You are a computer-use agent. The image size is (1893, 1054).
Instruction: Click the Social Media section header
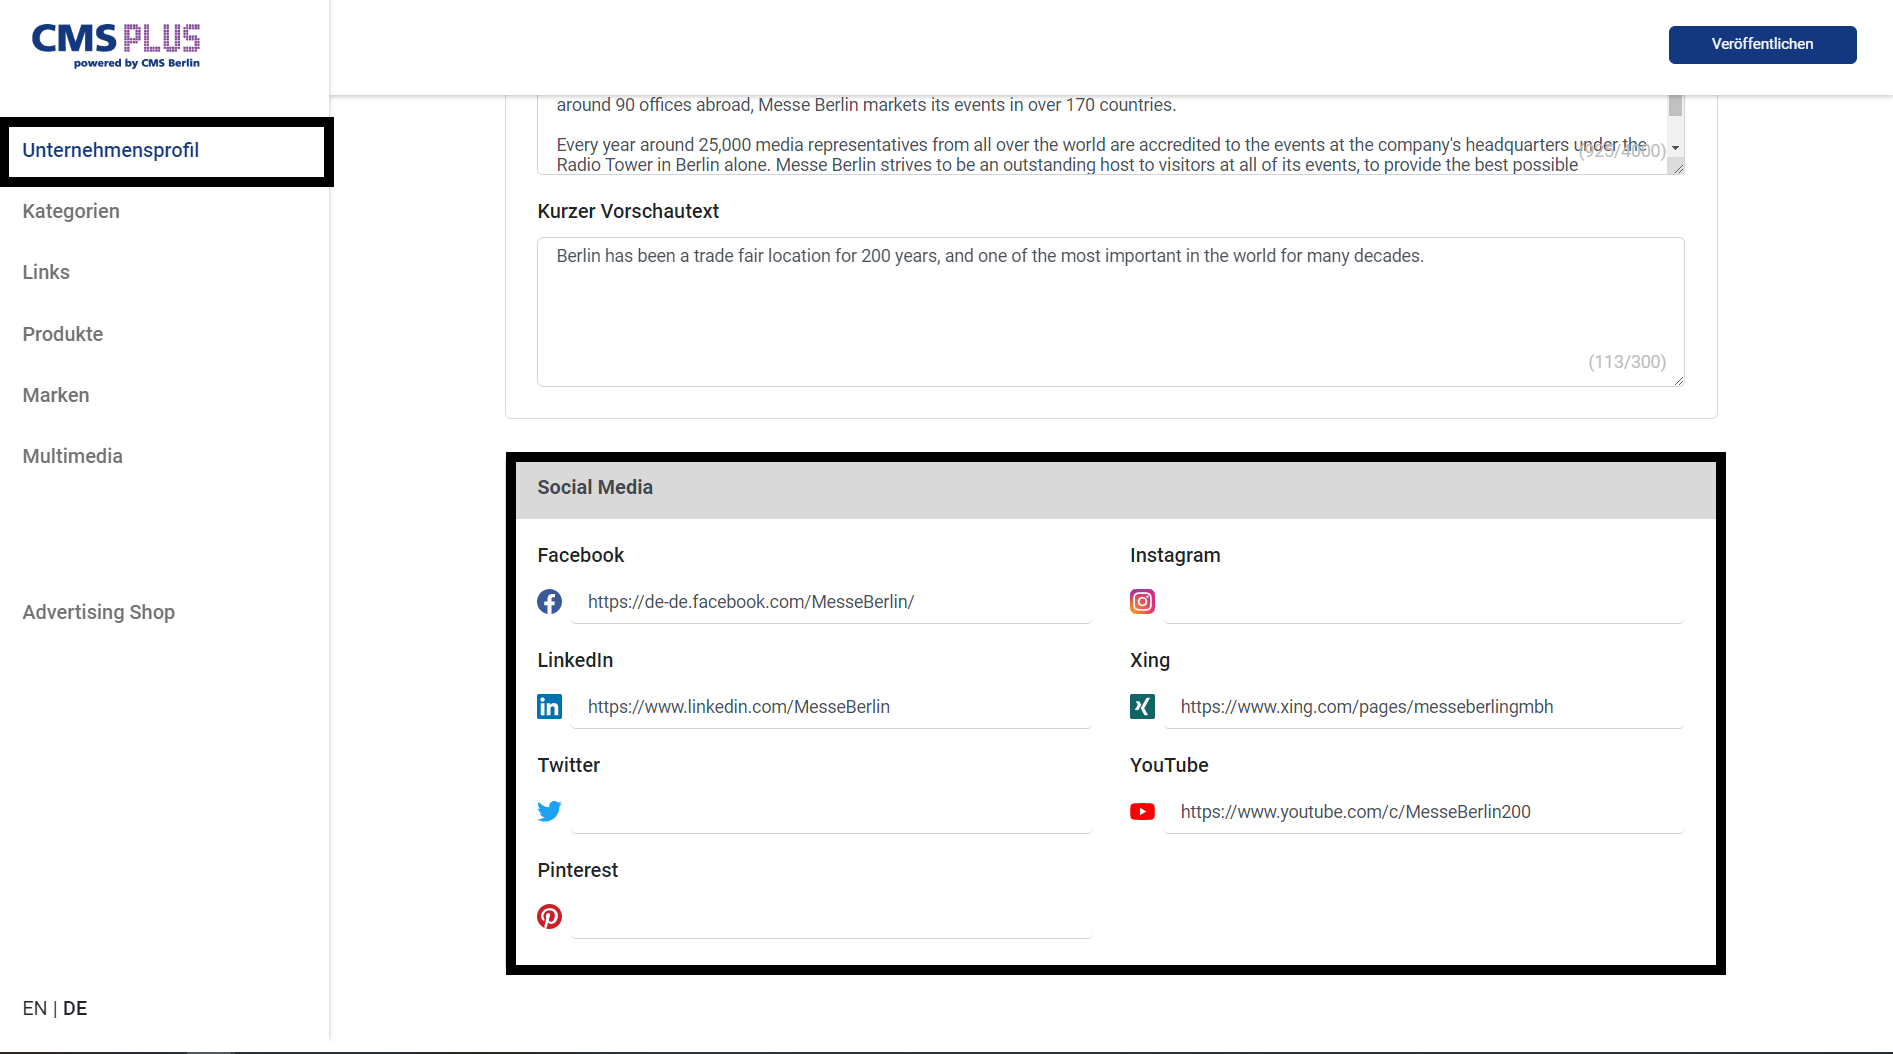point(1116,488)
